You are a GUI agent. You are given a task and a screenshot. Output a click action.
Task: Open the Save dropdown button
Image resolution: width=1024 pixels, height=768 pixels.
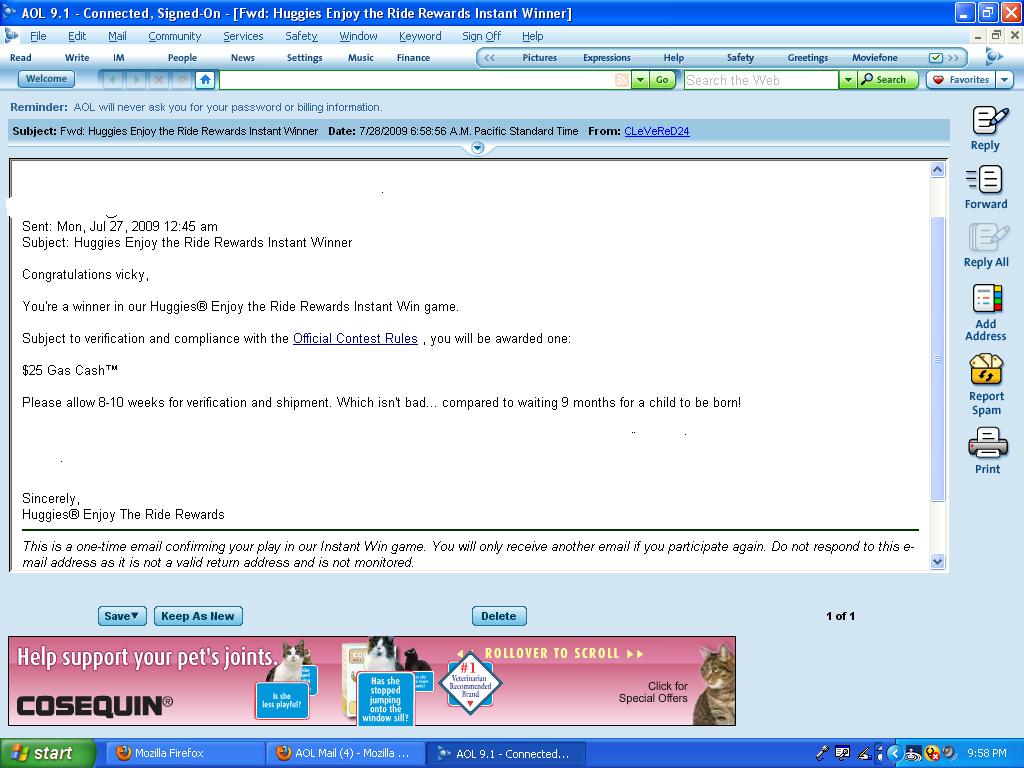(x=122, y=616)
